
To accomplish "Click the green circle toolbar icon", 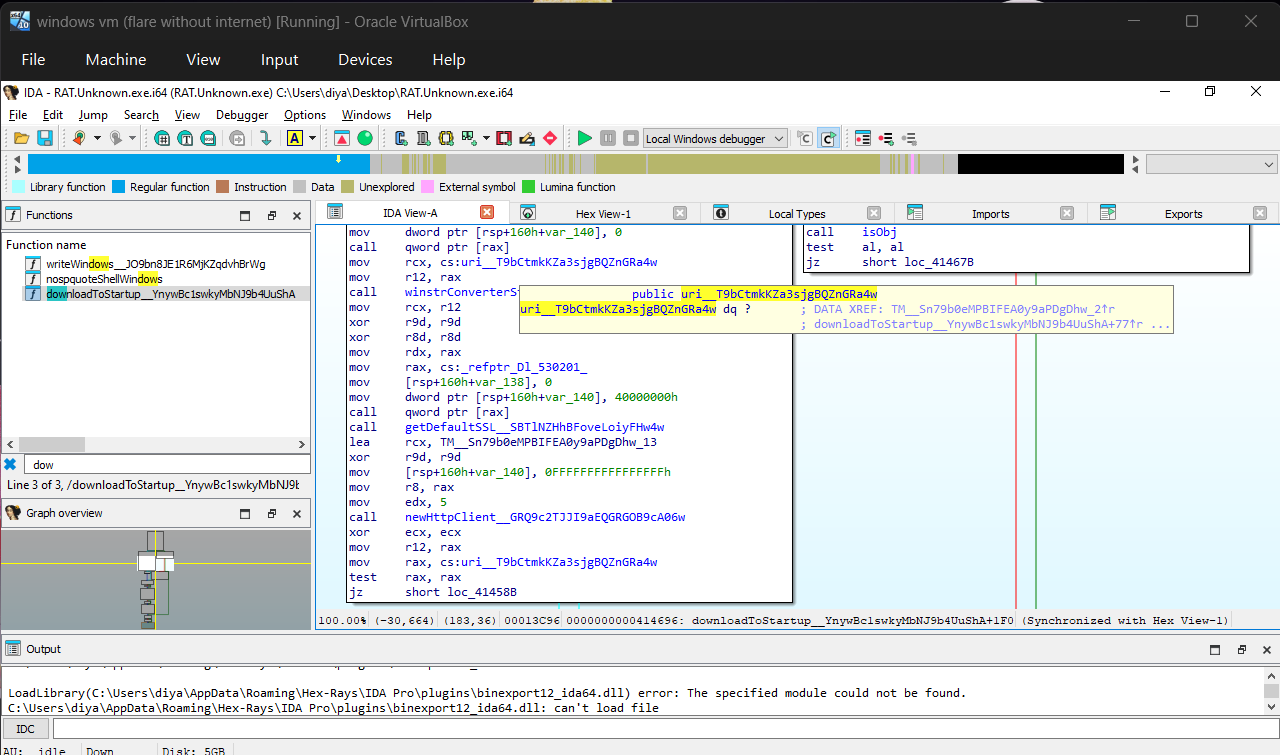I will coord(365,138).
